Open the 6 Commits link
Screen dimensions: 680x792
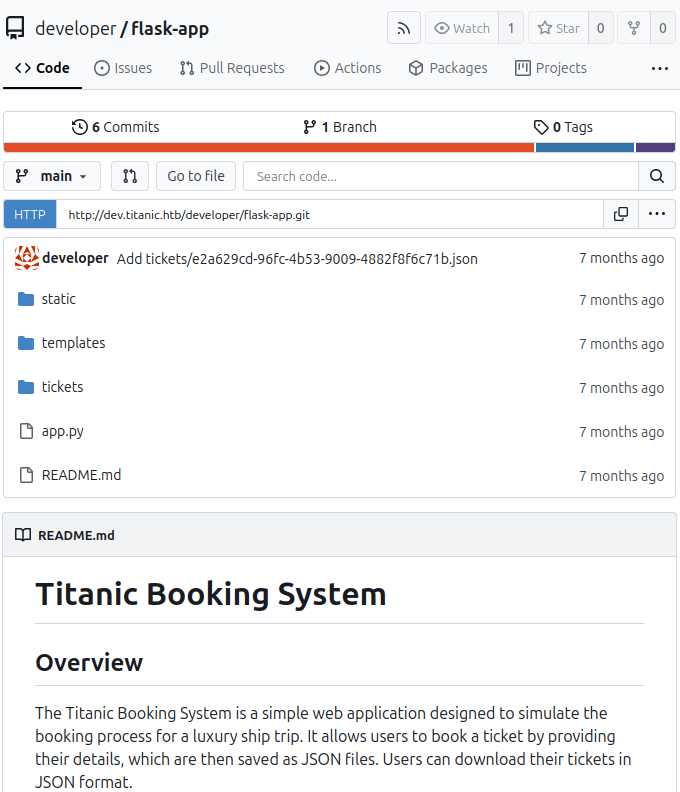116,127
